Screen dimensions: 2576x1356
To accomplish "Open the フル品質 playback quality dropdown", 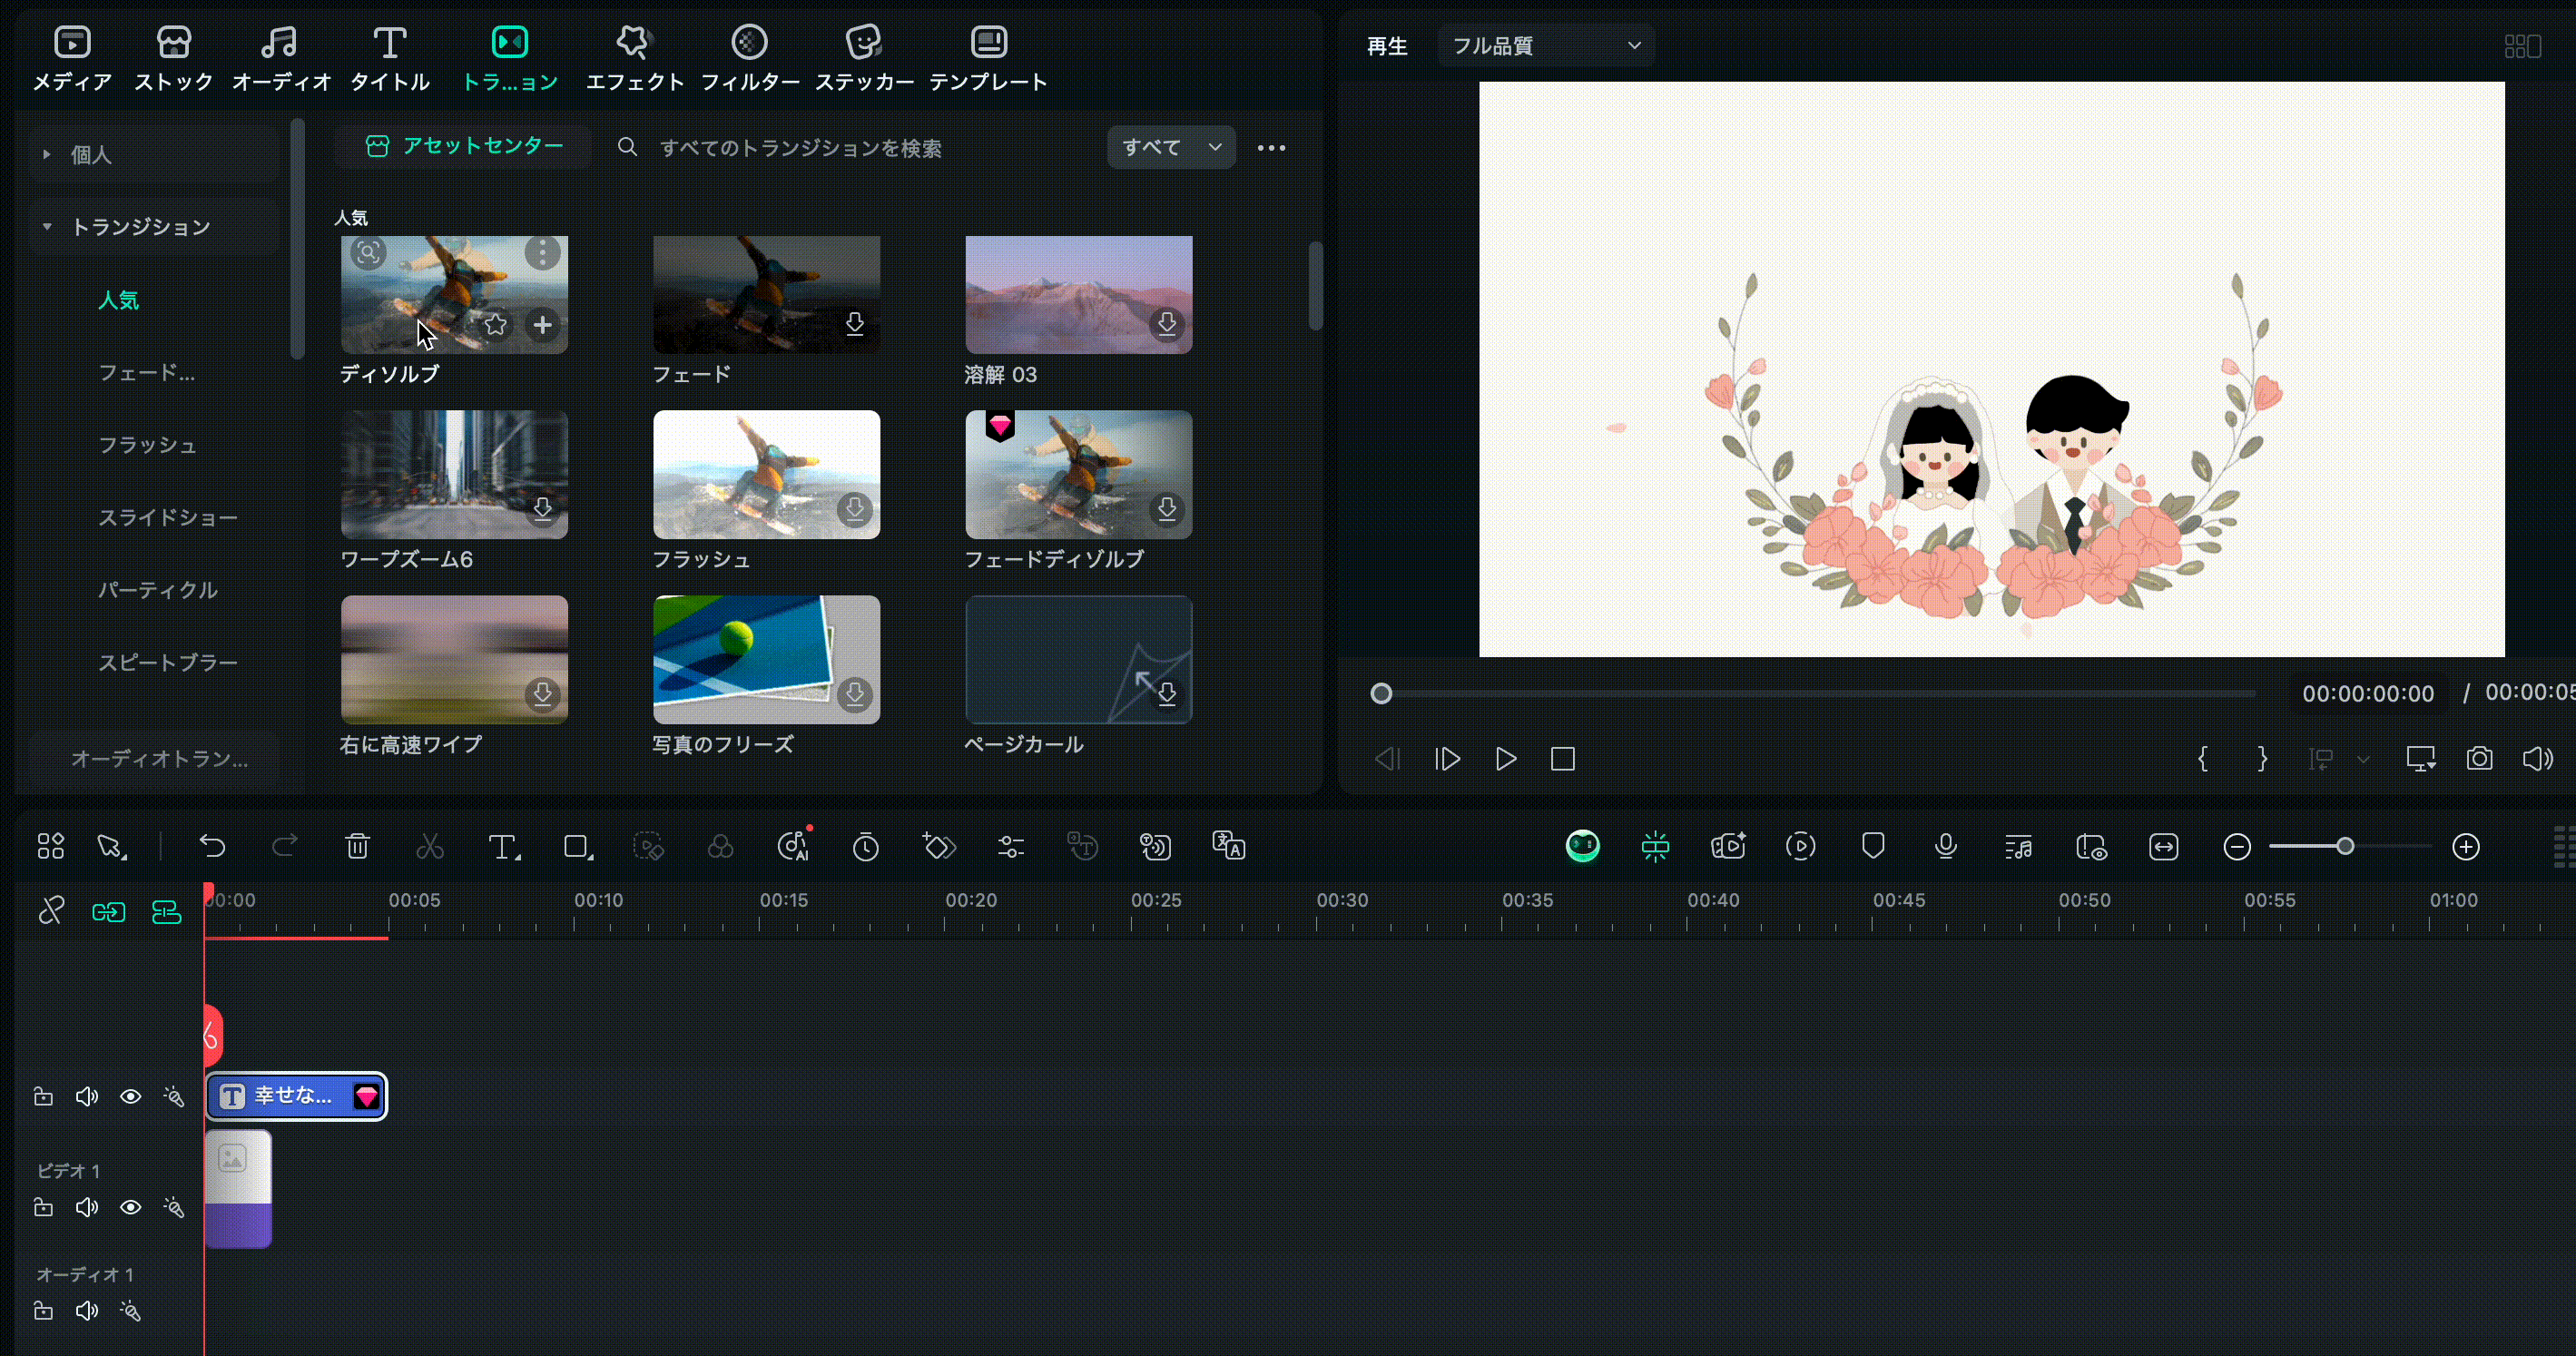I will tap(1545, 46).
